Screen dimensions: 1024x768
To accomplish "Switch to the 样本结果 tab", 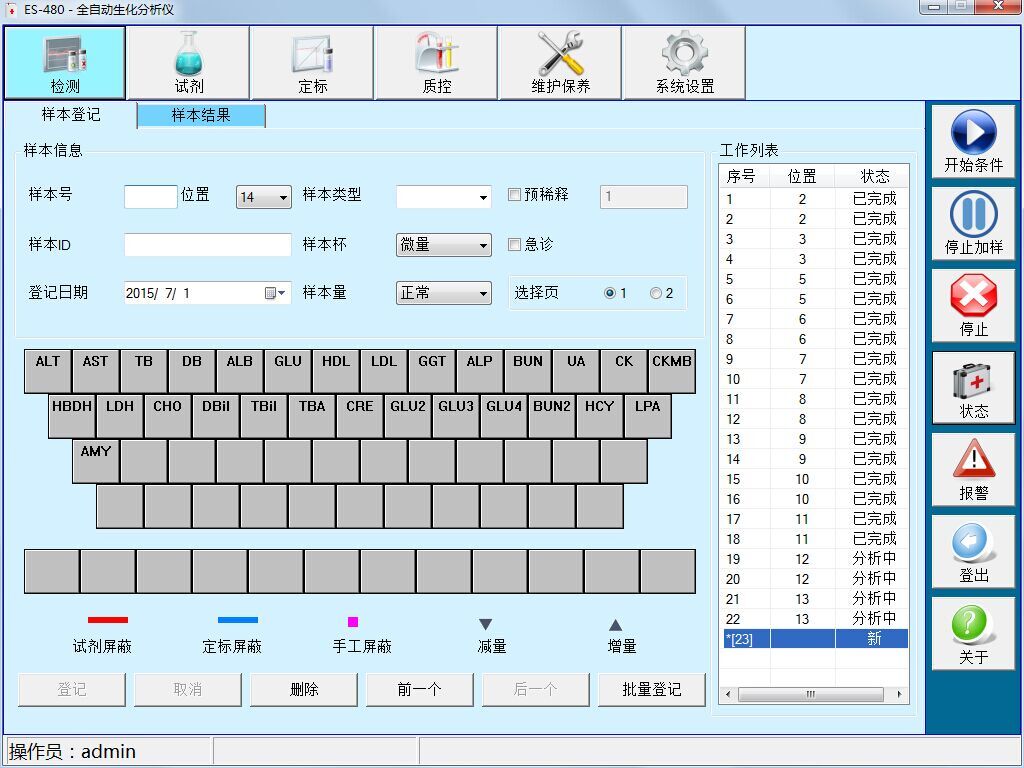I will [201, 116].
